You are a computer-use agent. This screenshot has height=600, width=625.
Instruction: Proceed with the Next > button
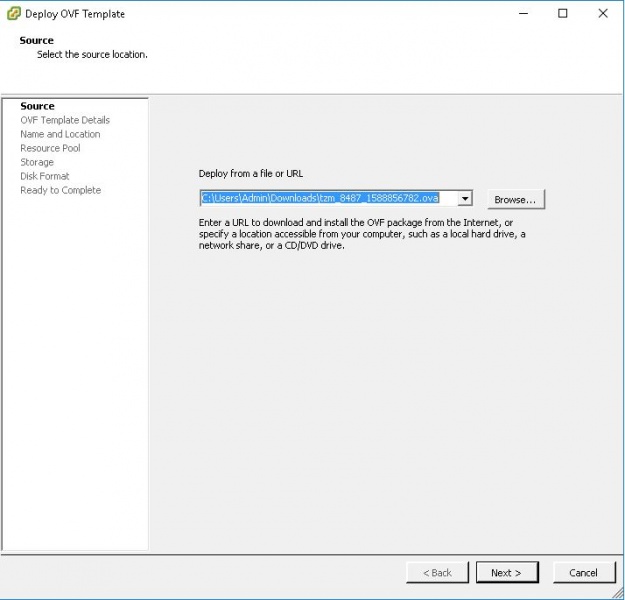[506, 573]
